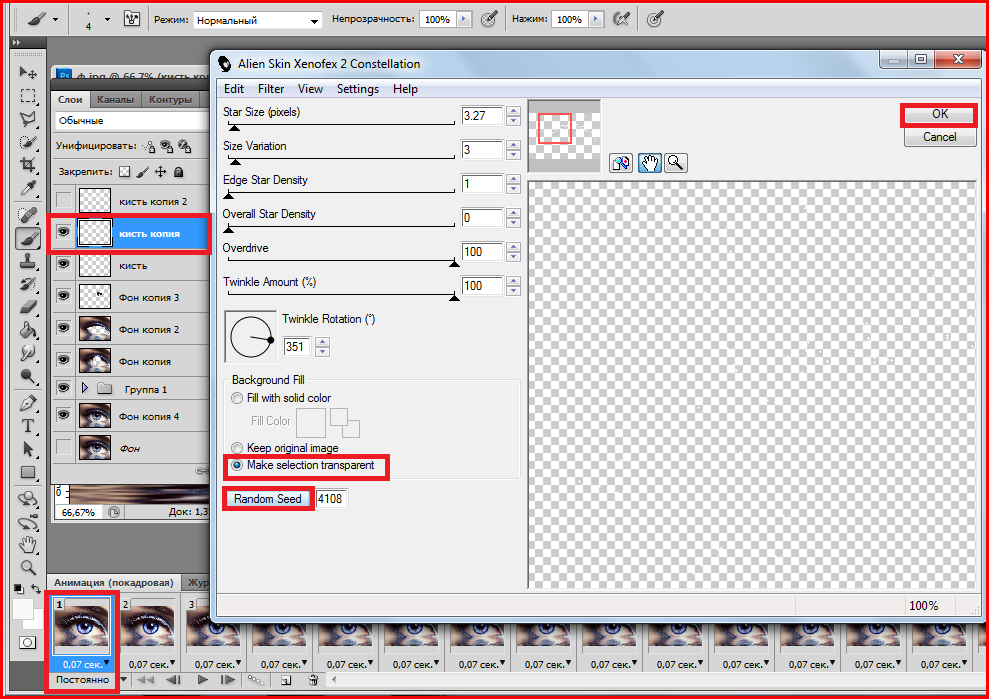Viewport: 989px width, 699px height.
Task: Click OK in the Constellation dialog
Action: (x=940, y=114)
